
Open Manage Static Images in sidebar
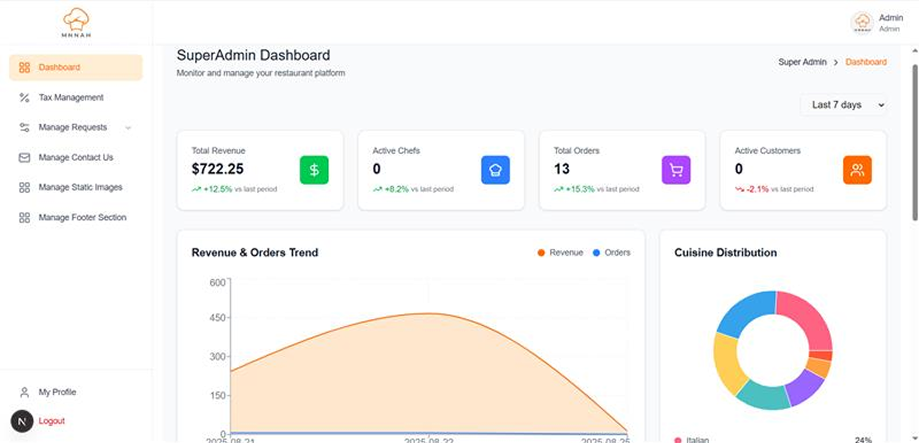coord(80,187)
